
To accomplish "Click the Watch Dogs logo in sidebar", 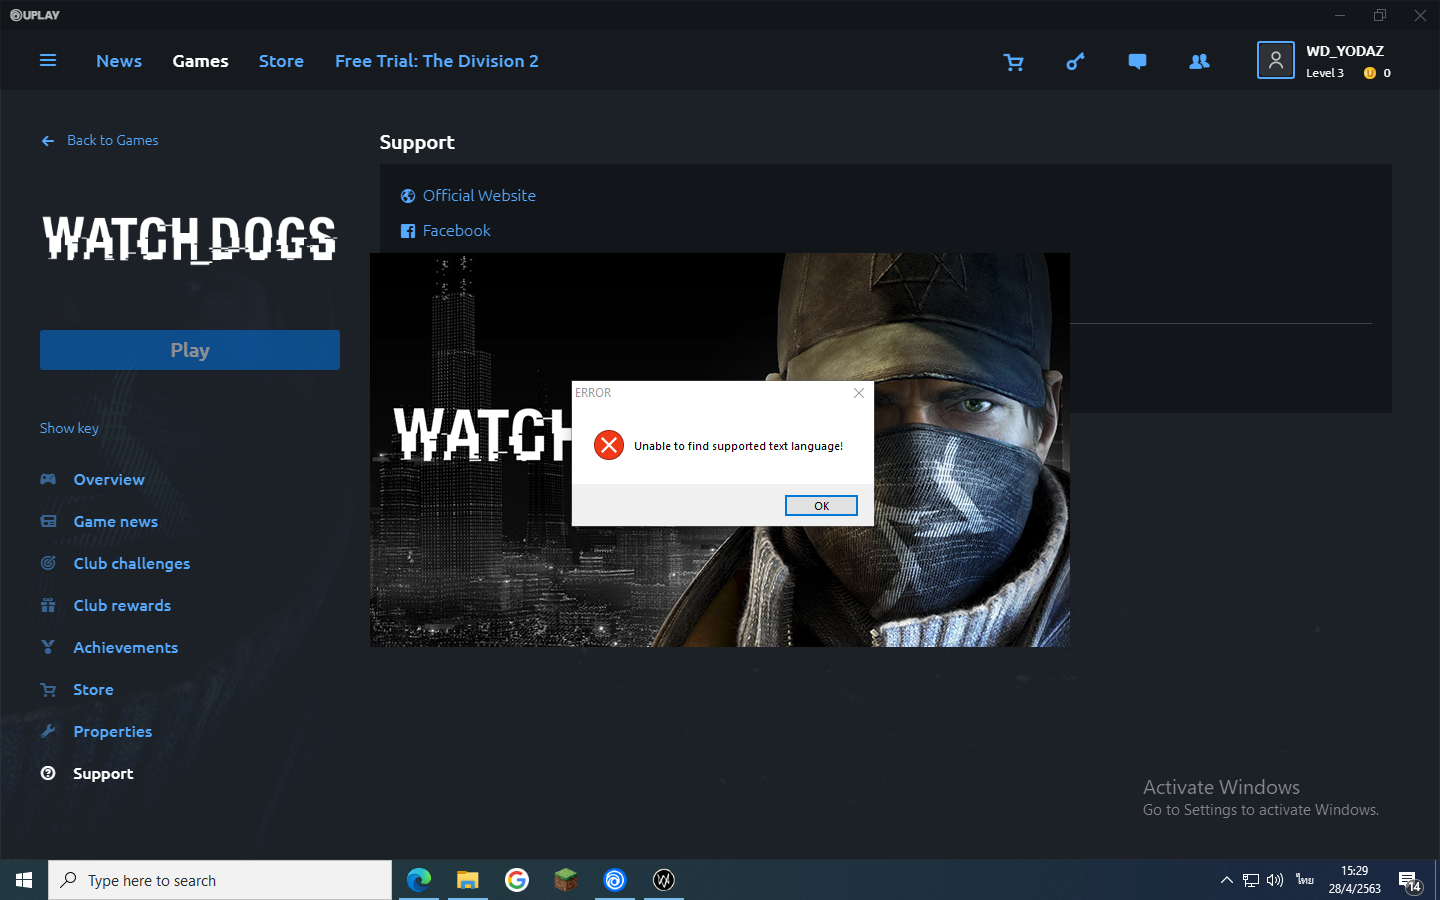I will [190, 239].
